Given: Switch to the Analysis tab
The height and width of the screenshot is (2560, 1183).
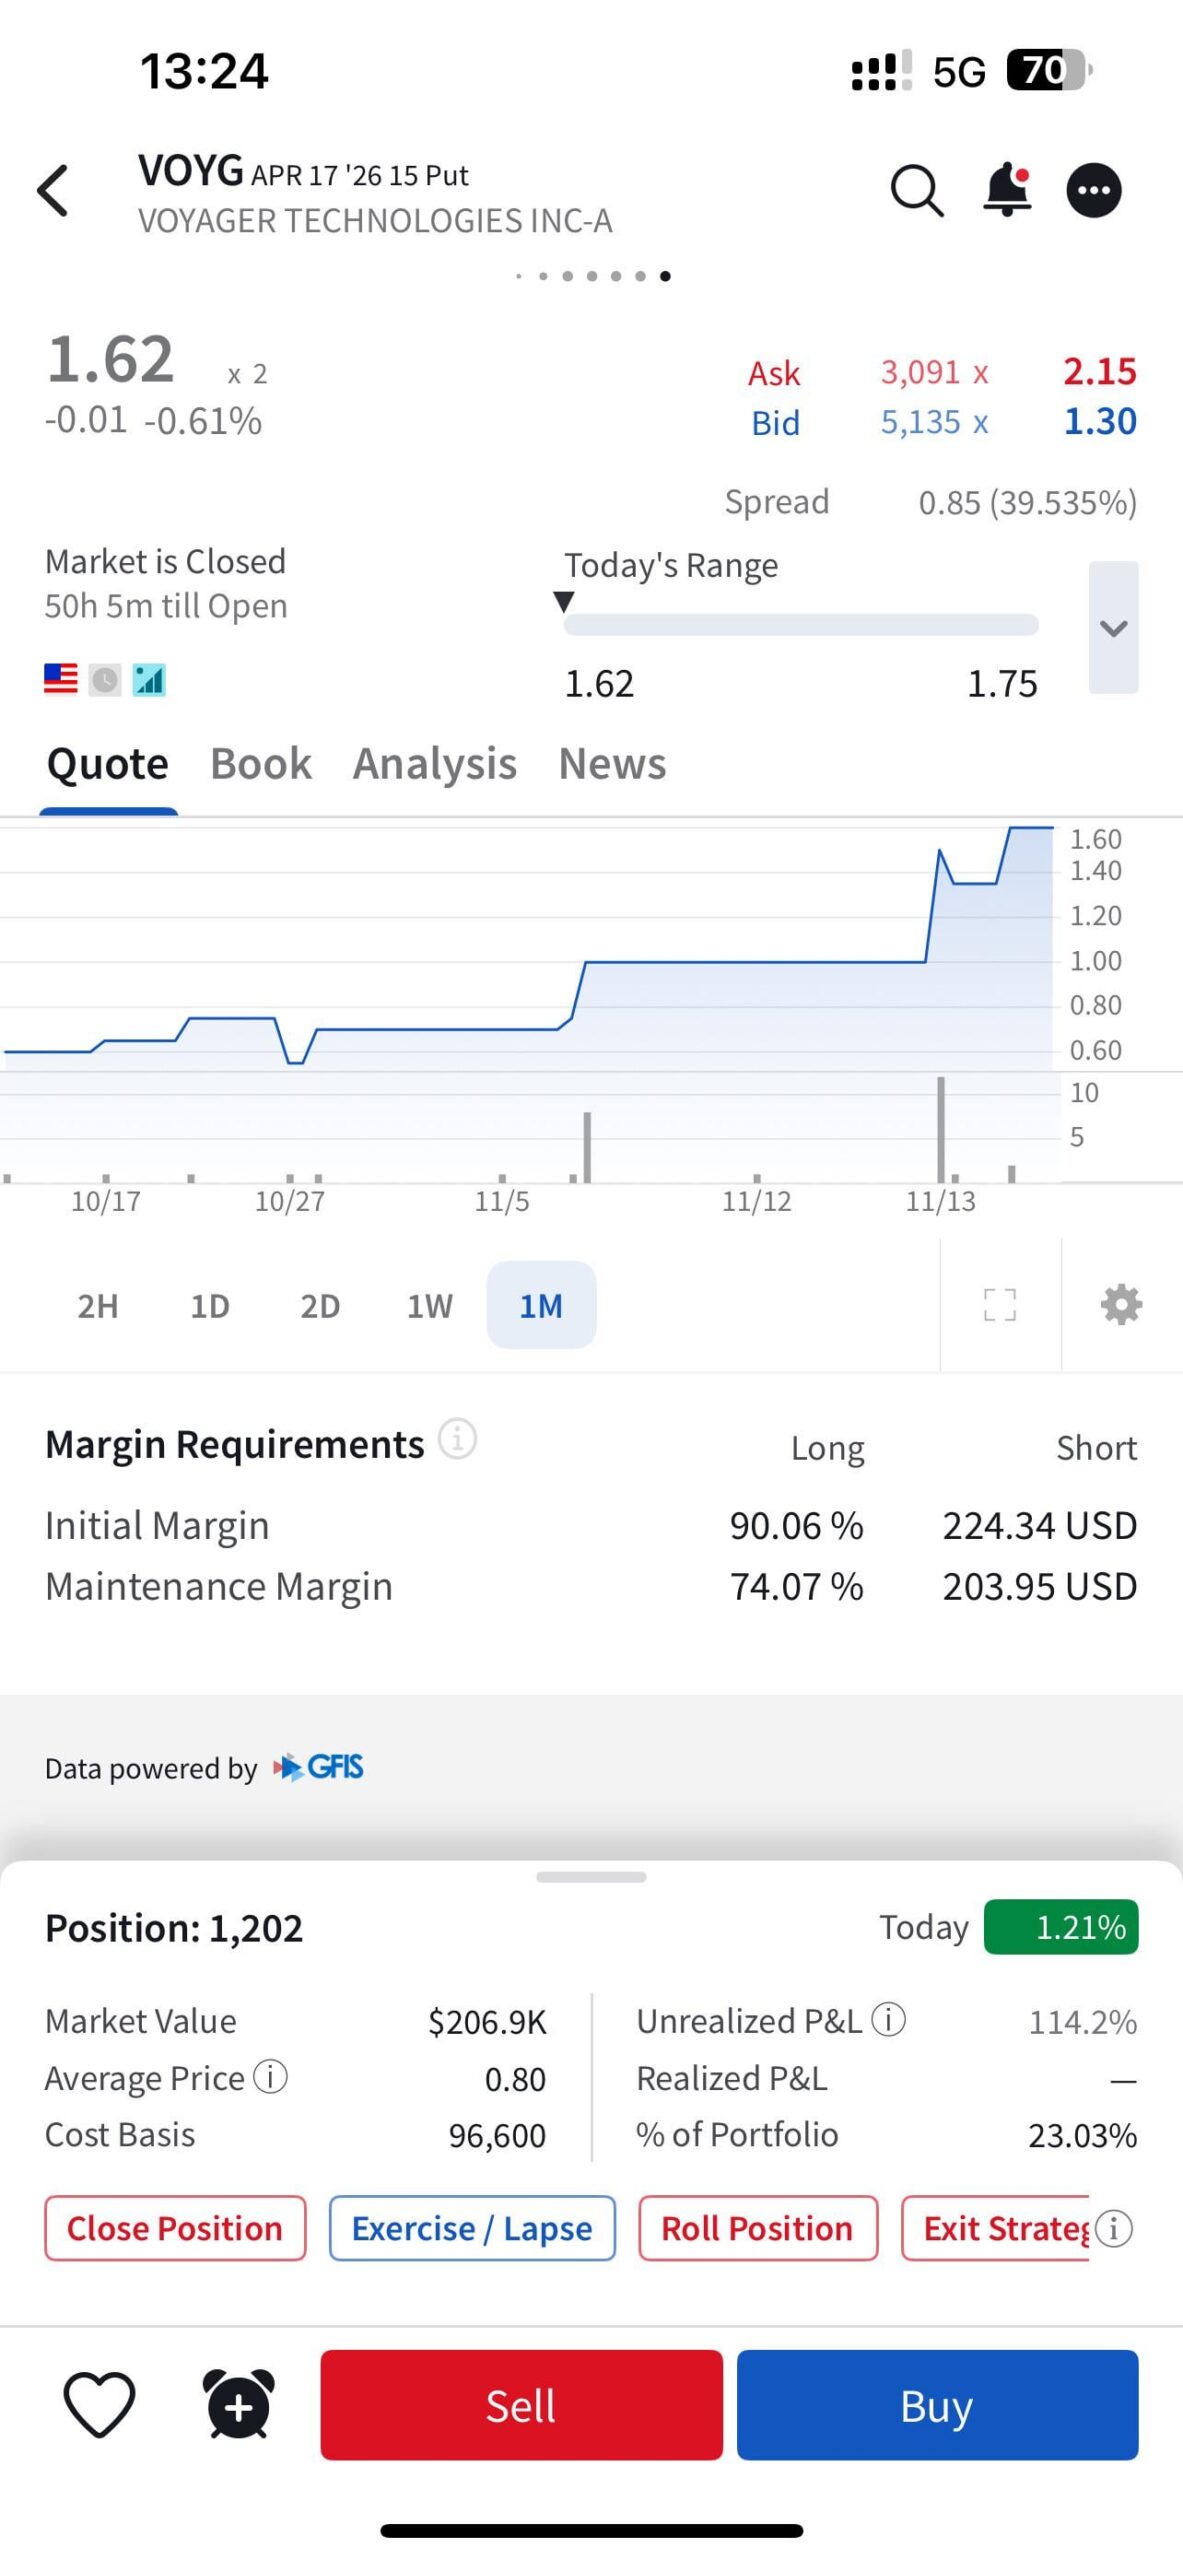Looking at the screenshot, I should click(x=435, y=764).
